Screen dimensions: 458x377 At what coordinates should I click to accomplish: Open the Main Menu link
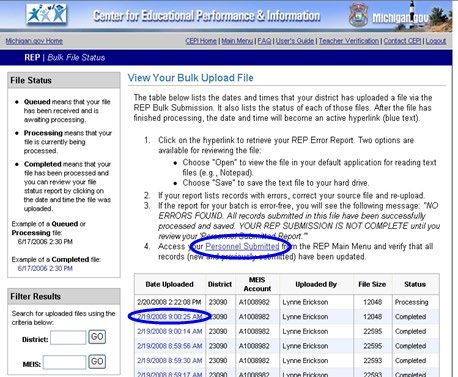[237, 41]
